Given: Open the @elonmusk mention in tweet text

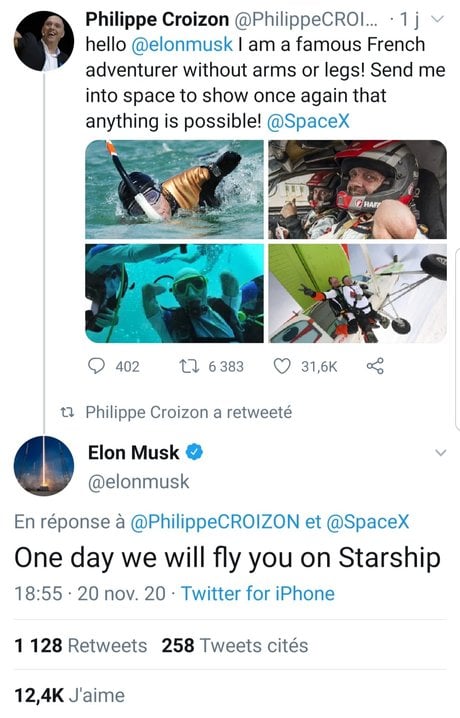Looking at the screenshot, I should coord(182,45).
